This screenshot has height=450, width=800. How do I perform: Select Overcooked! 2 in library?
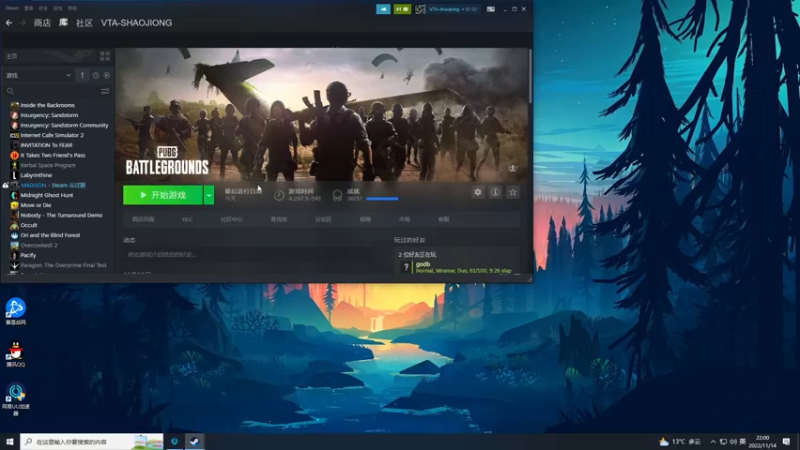[39, 245]
